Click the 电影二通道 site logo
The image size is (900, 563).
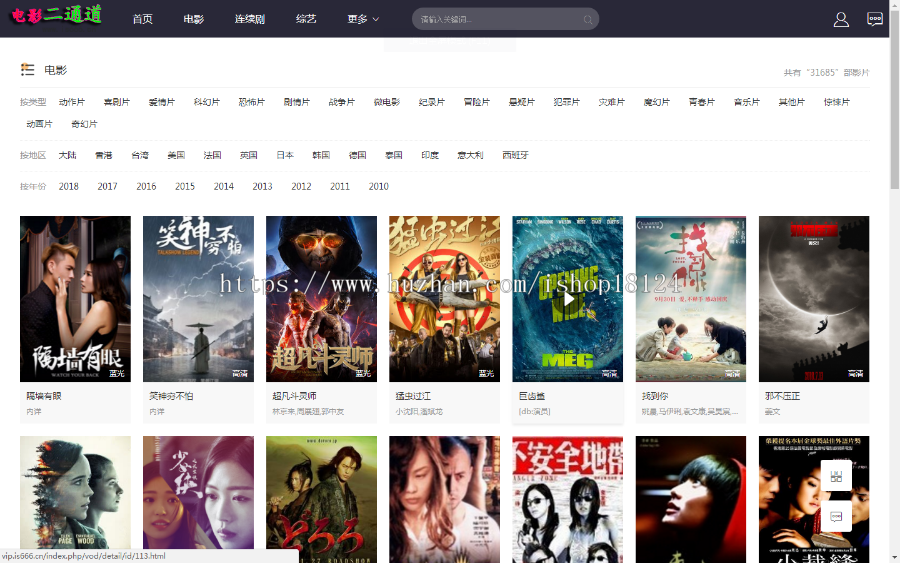[x=56, y=14]
